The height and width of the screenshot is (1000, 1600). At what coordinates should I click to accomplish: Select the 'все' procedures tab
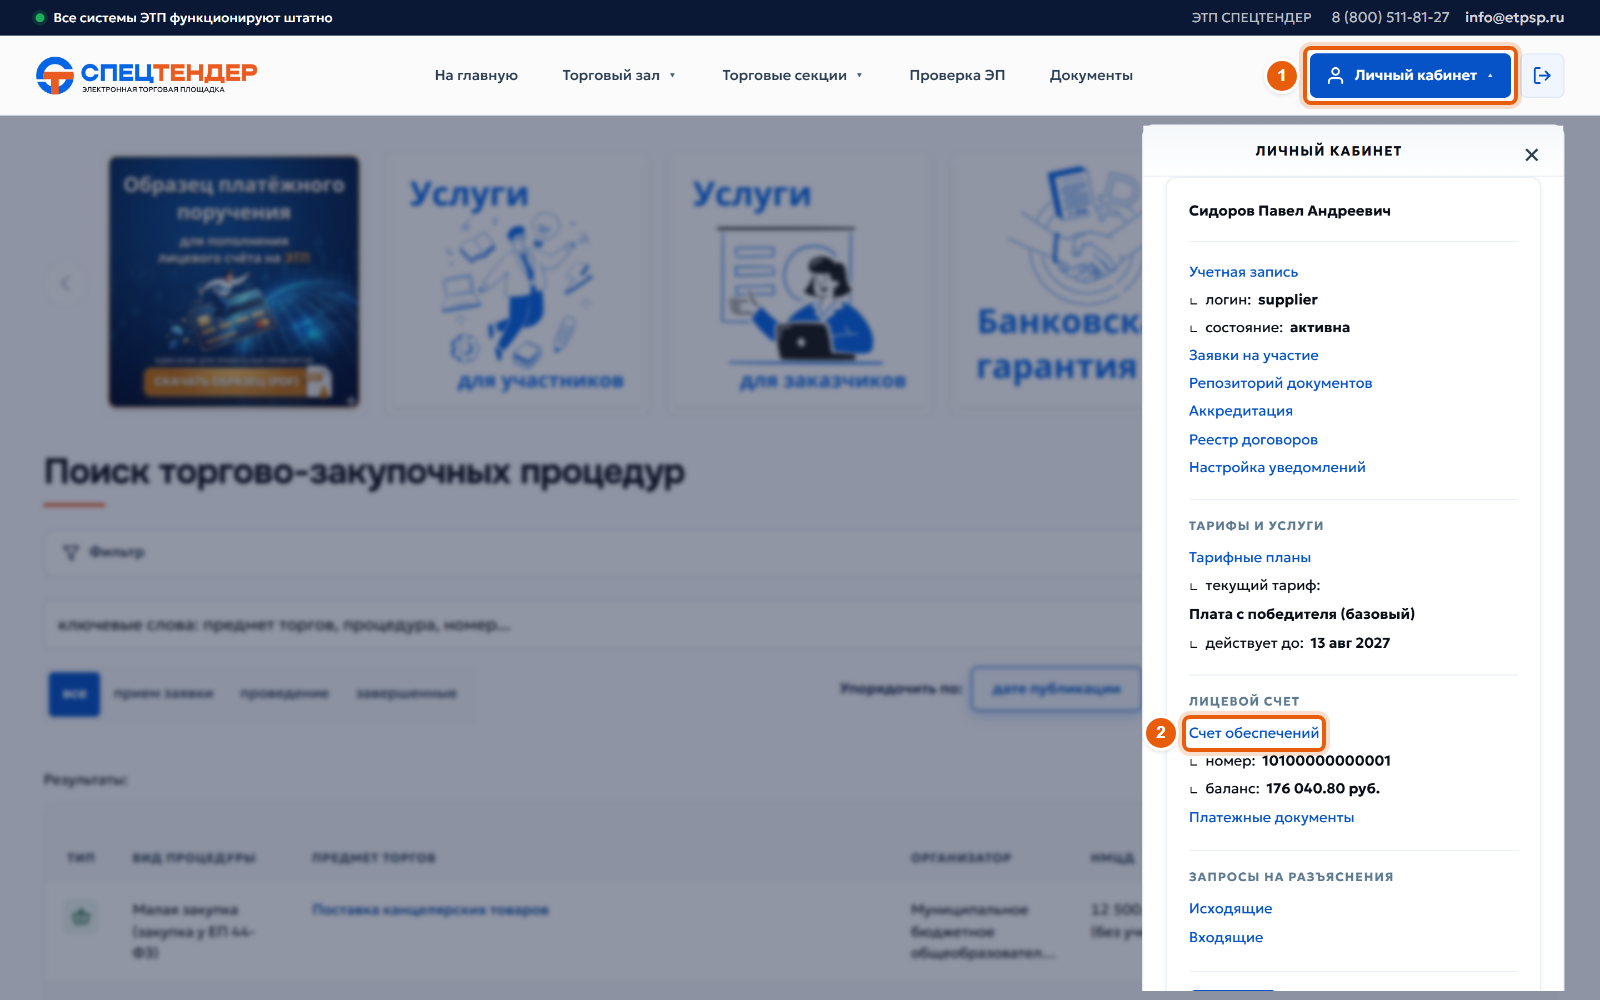click(x=74, y=694)
